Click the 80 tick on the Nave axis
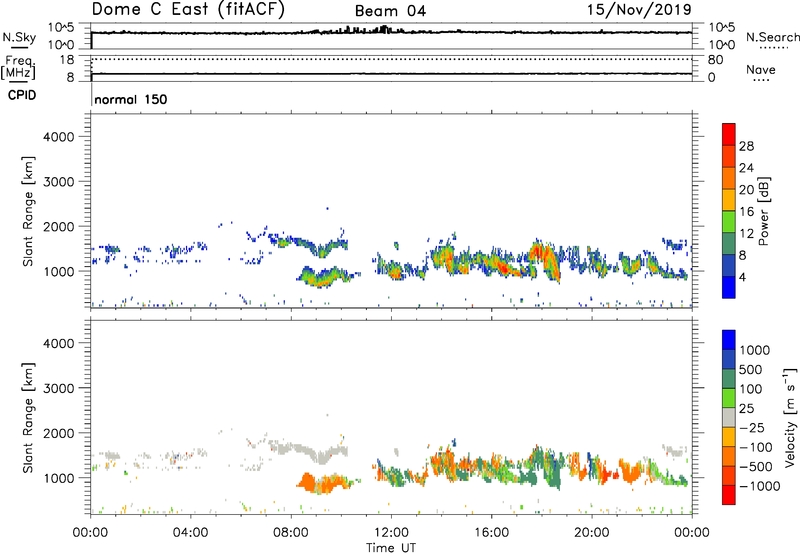The image size is (800, 554). point(716,60)
